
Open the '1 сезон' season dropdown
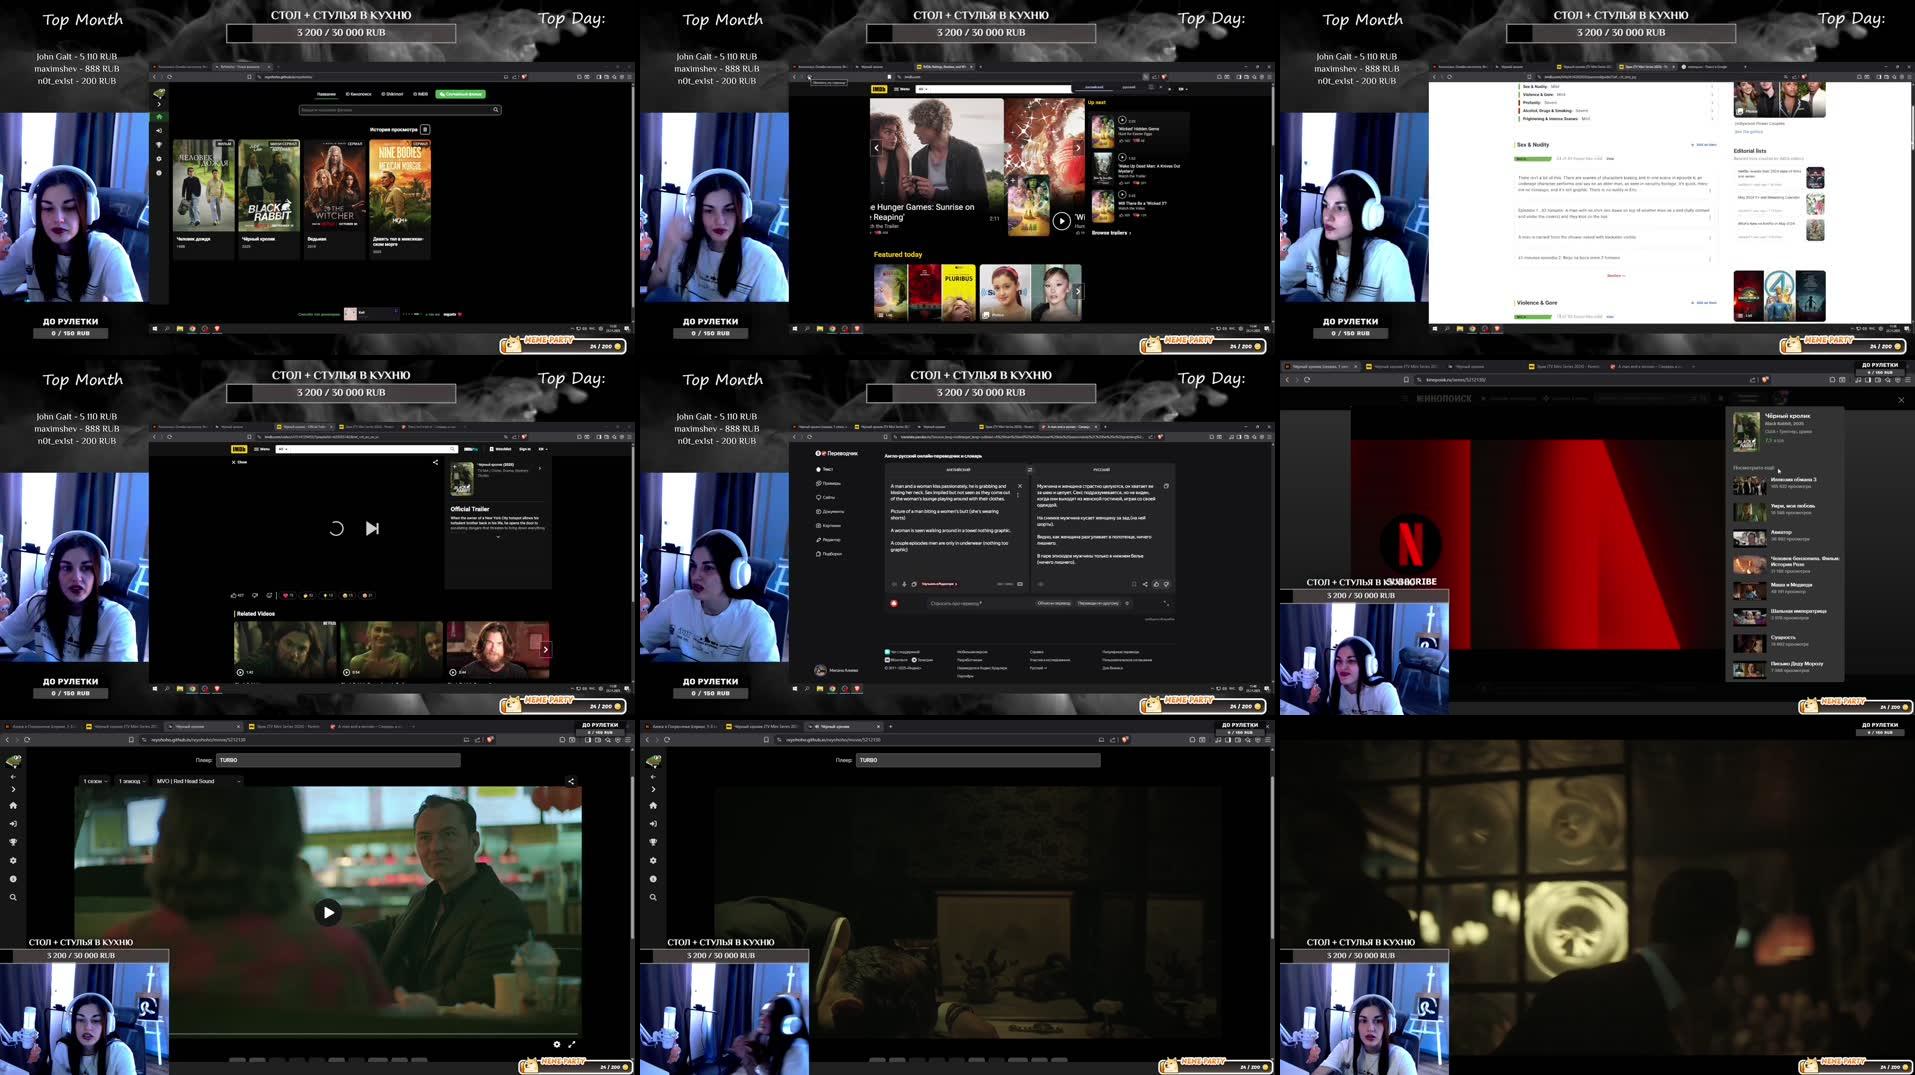95,781
